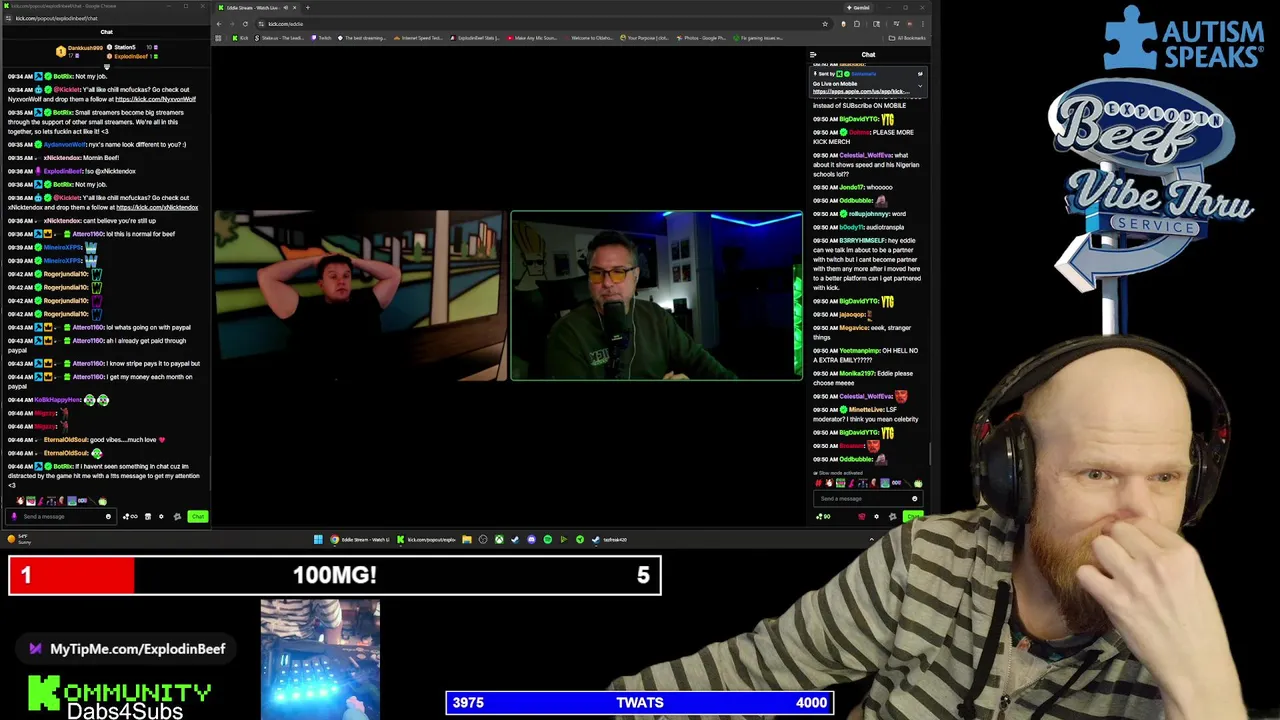Go forward in the main browser

[232, 24]
